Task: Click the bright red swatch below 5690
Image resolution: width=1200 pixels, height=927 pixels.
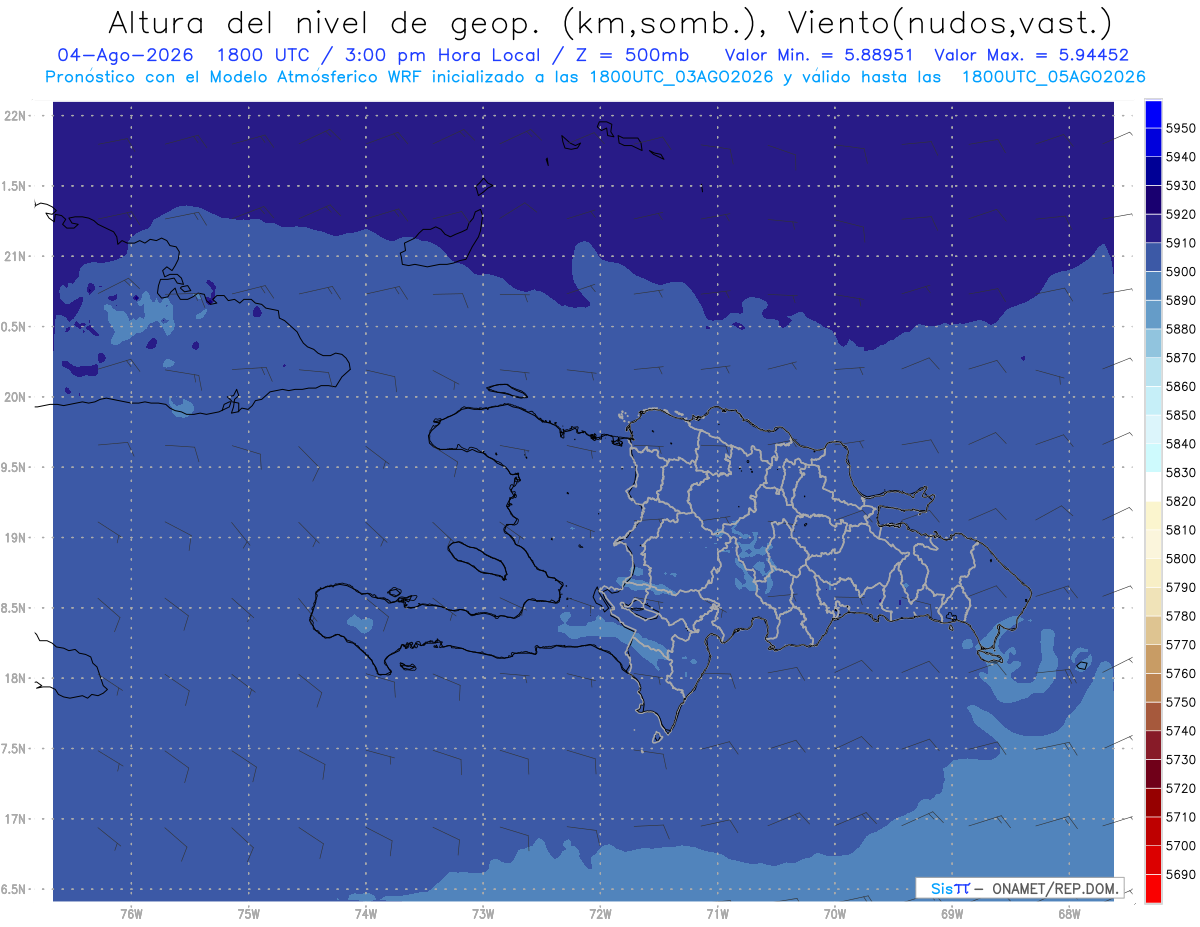Action: (1153, 888)
